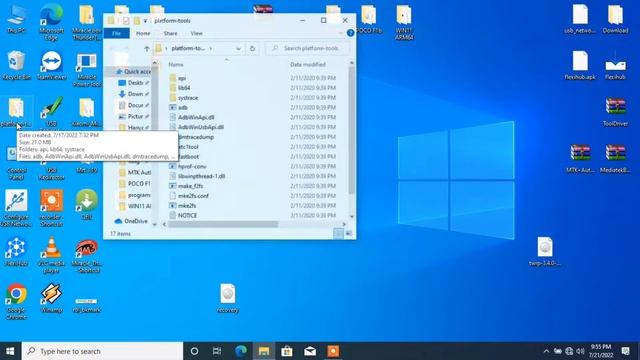The width and height of the screenshot is (640, 360).
Task: Open Google Chrome from the desktop
Action: 16,301
